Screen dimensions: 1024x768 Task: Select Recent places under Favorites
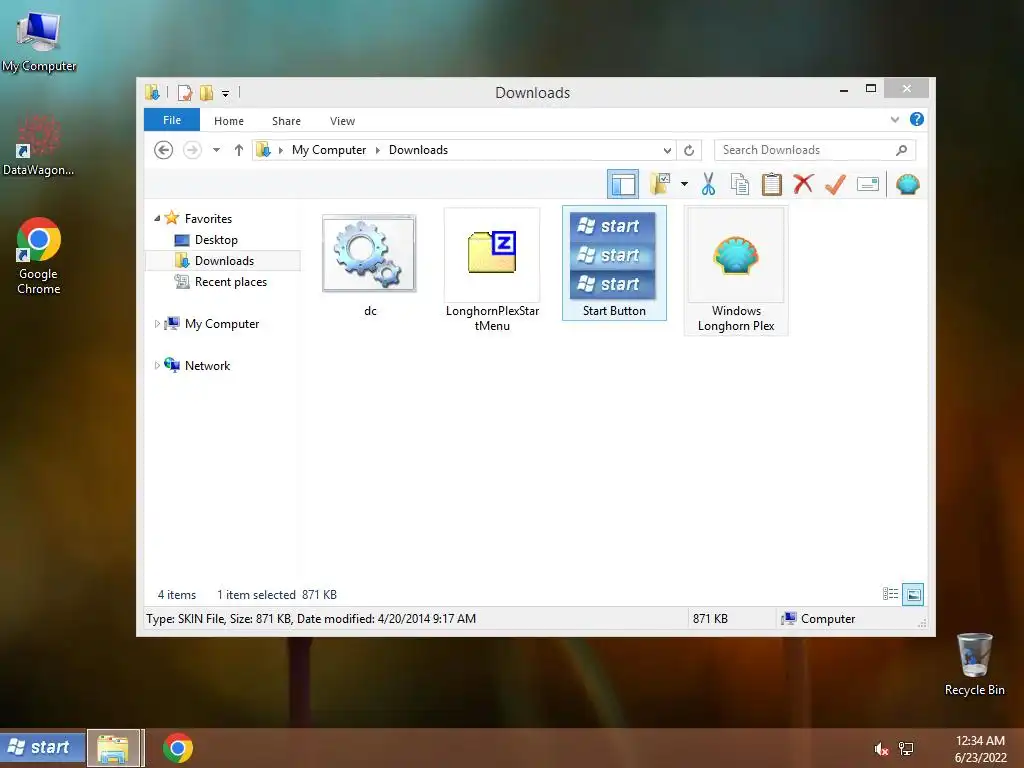(231, 281)
